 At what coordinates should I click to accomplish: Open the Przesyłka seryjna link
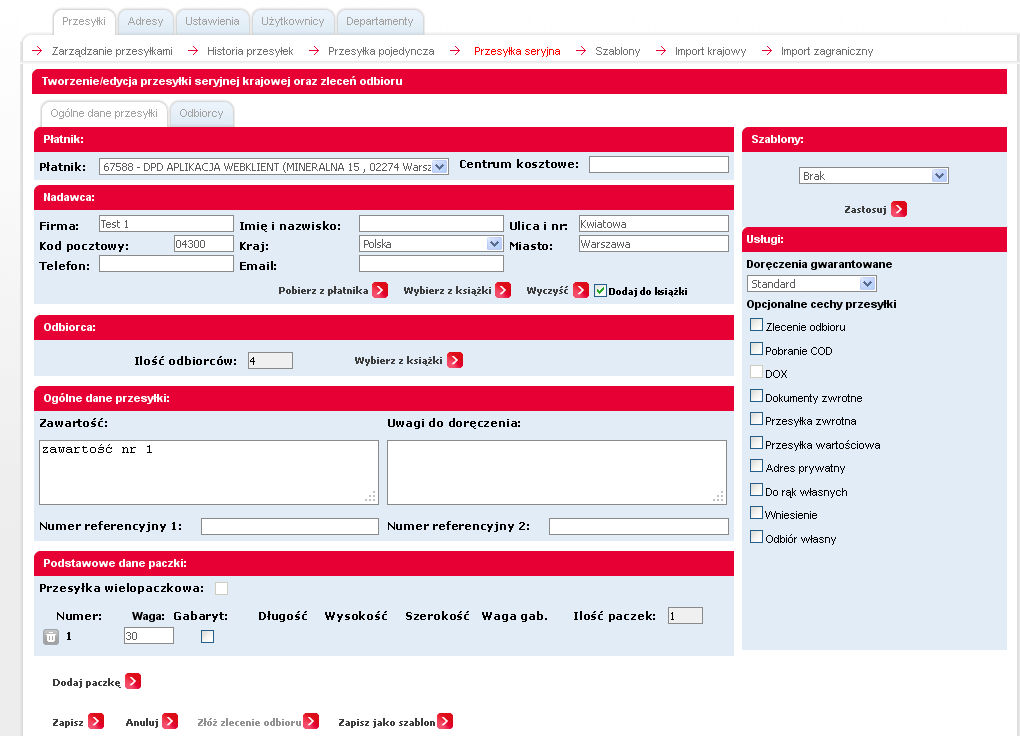[517, 51]
